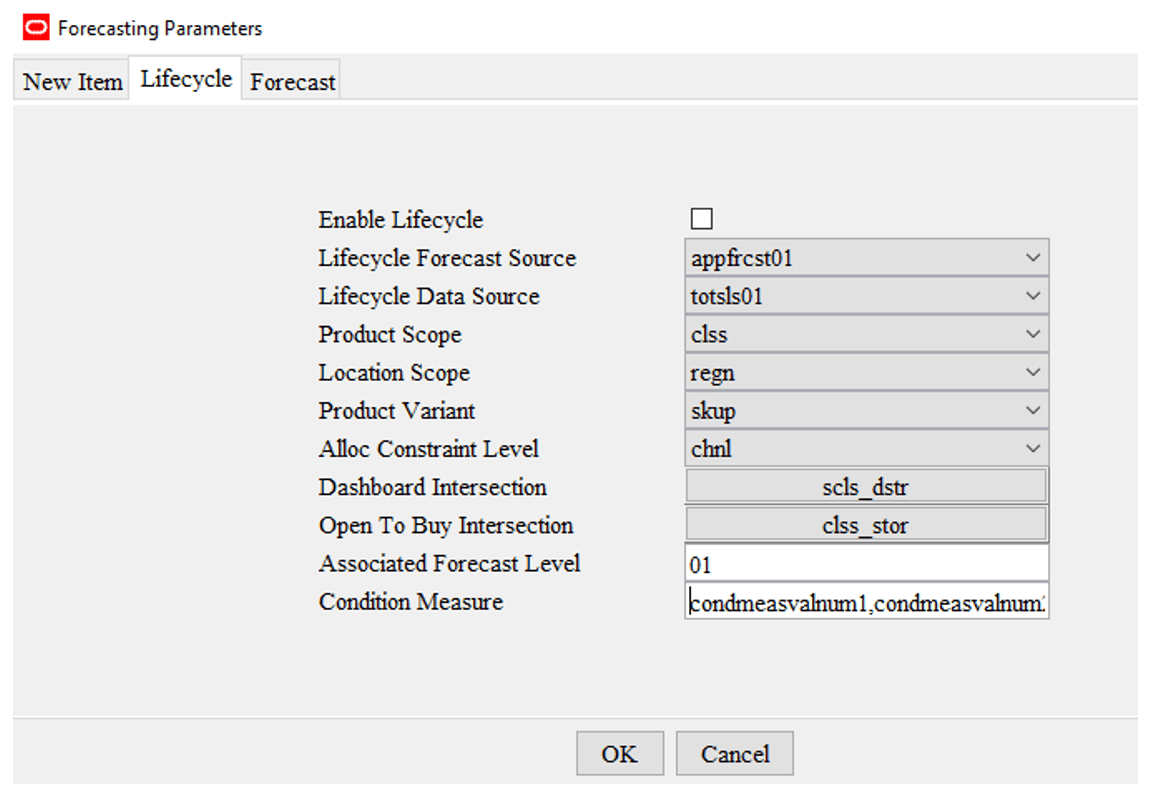Click the scls_dstr Dashboard Intersection button
This screenshot has width=1151, height=789.
pos(865,486)
